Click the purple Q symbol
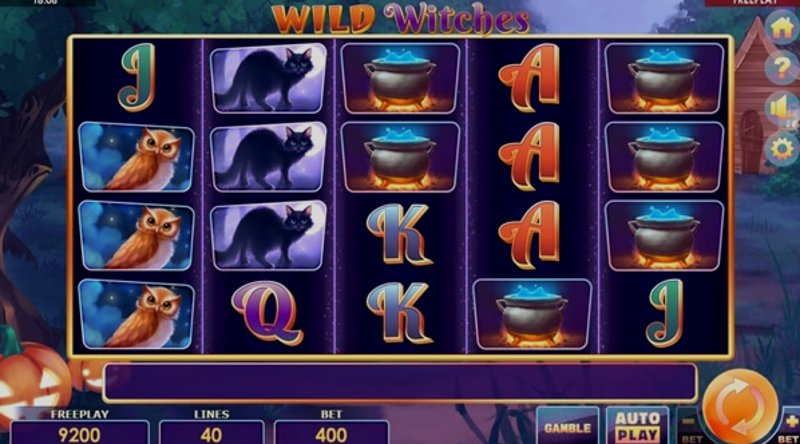 click(267, 313)
